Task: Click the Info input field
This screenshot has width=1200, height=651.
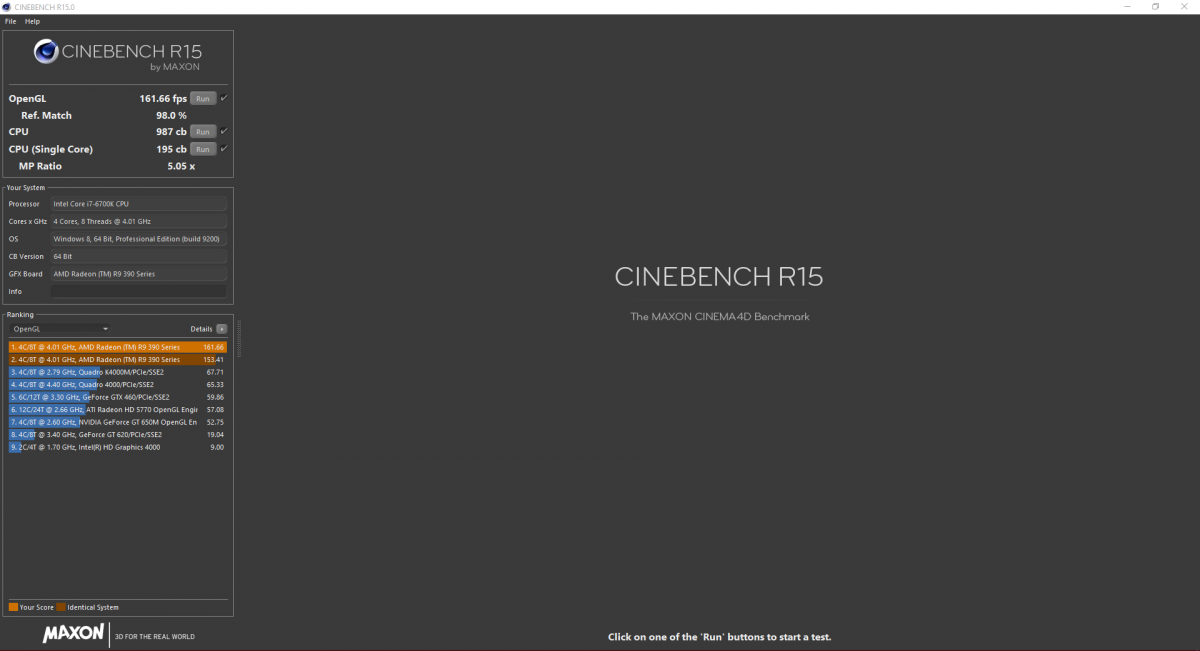Action: click(139, 291)
